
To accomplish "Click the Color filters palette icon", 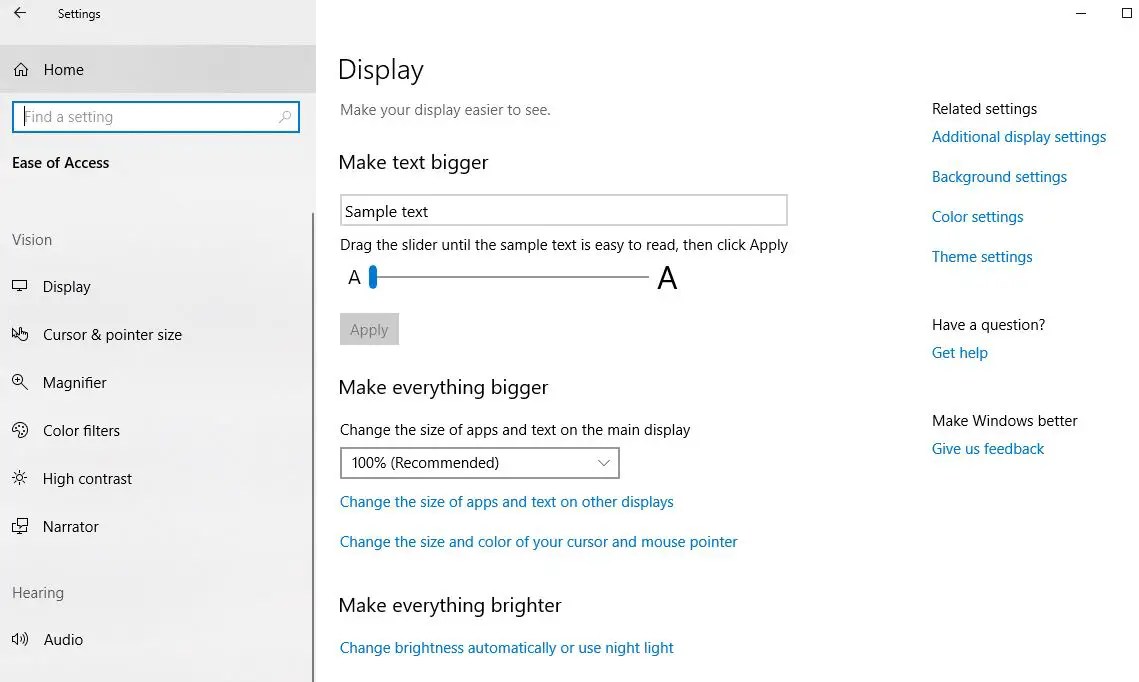I will (20, 430).
